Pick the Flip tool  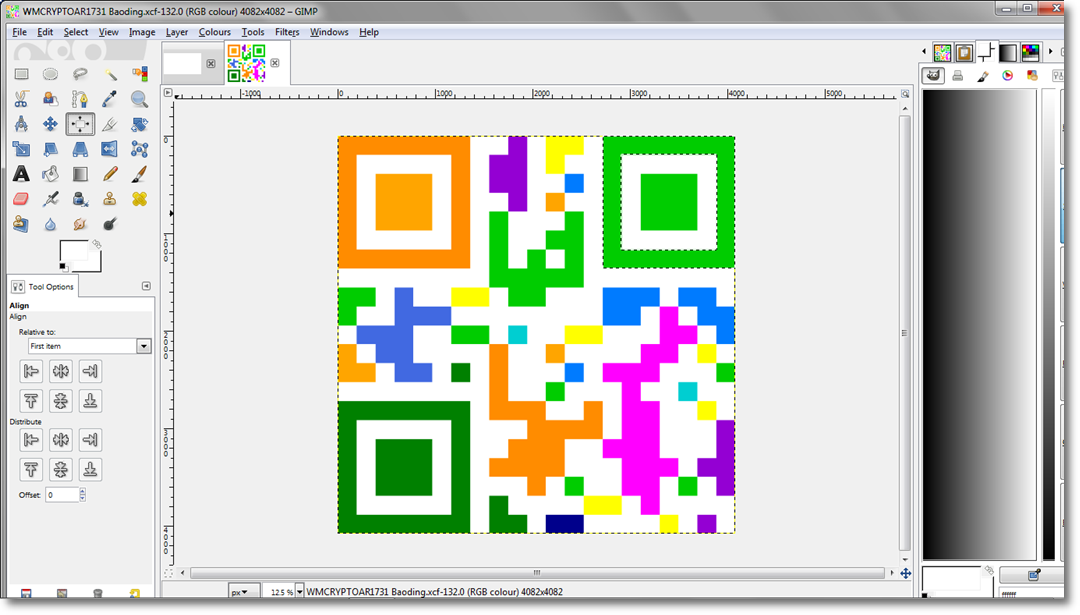(x=110, y=149)
